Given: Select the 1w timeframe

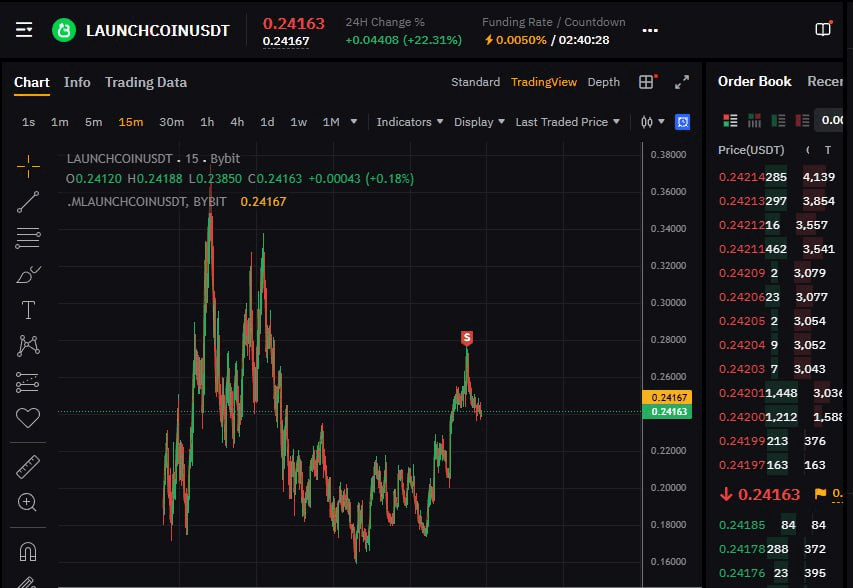Looking at the screenshot, I should pos(298,122).
